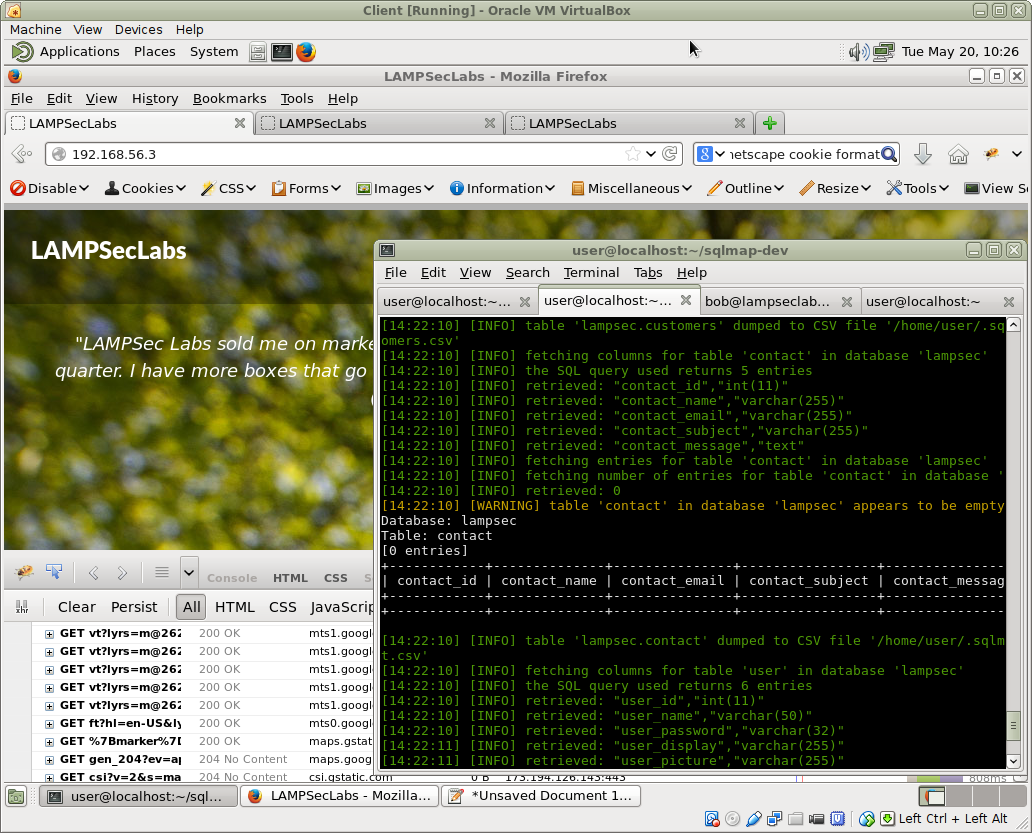The height and width of the screenshot is (833, 1032).
Task: Click VirtualBox optical disc indicator
Action: click(733, 819)
